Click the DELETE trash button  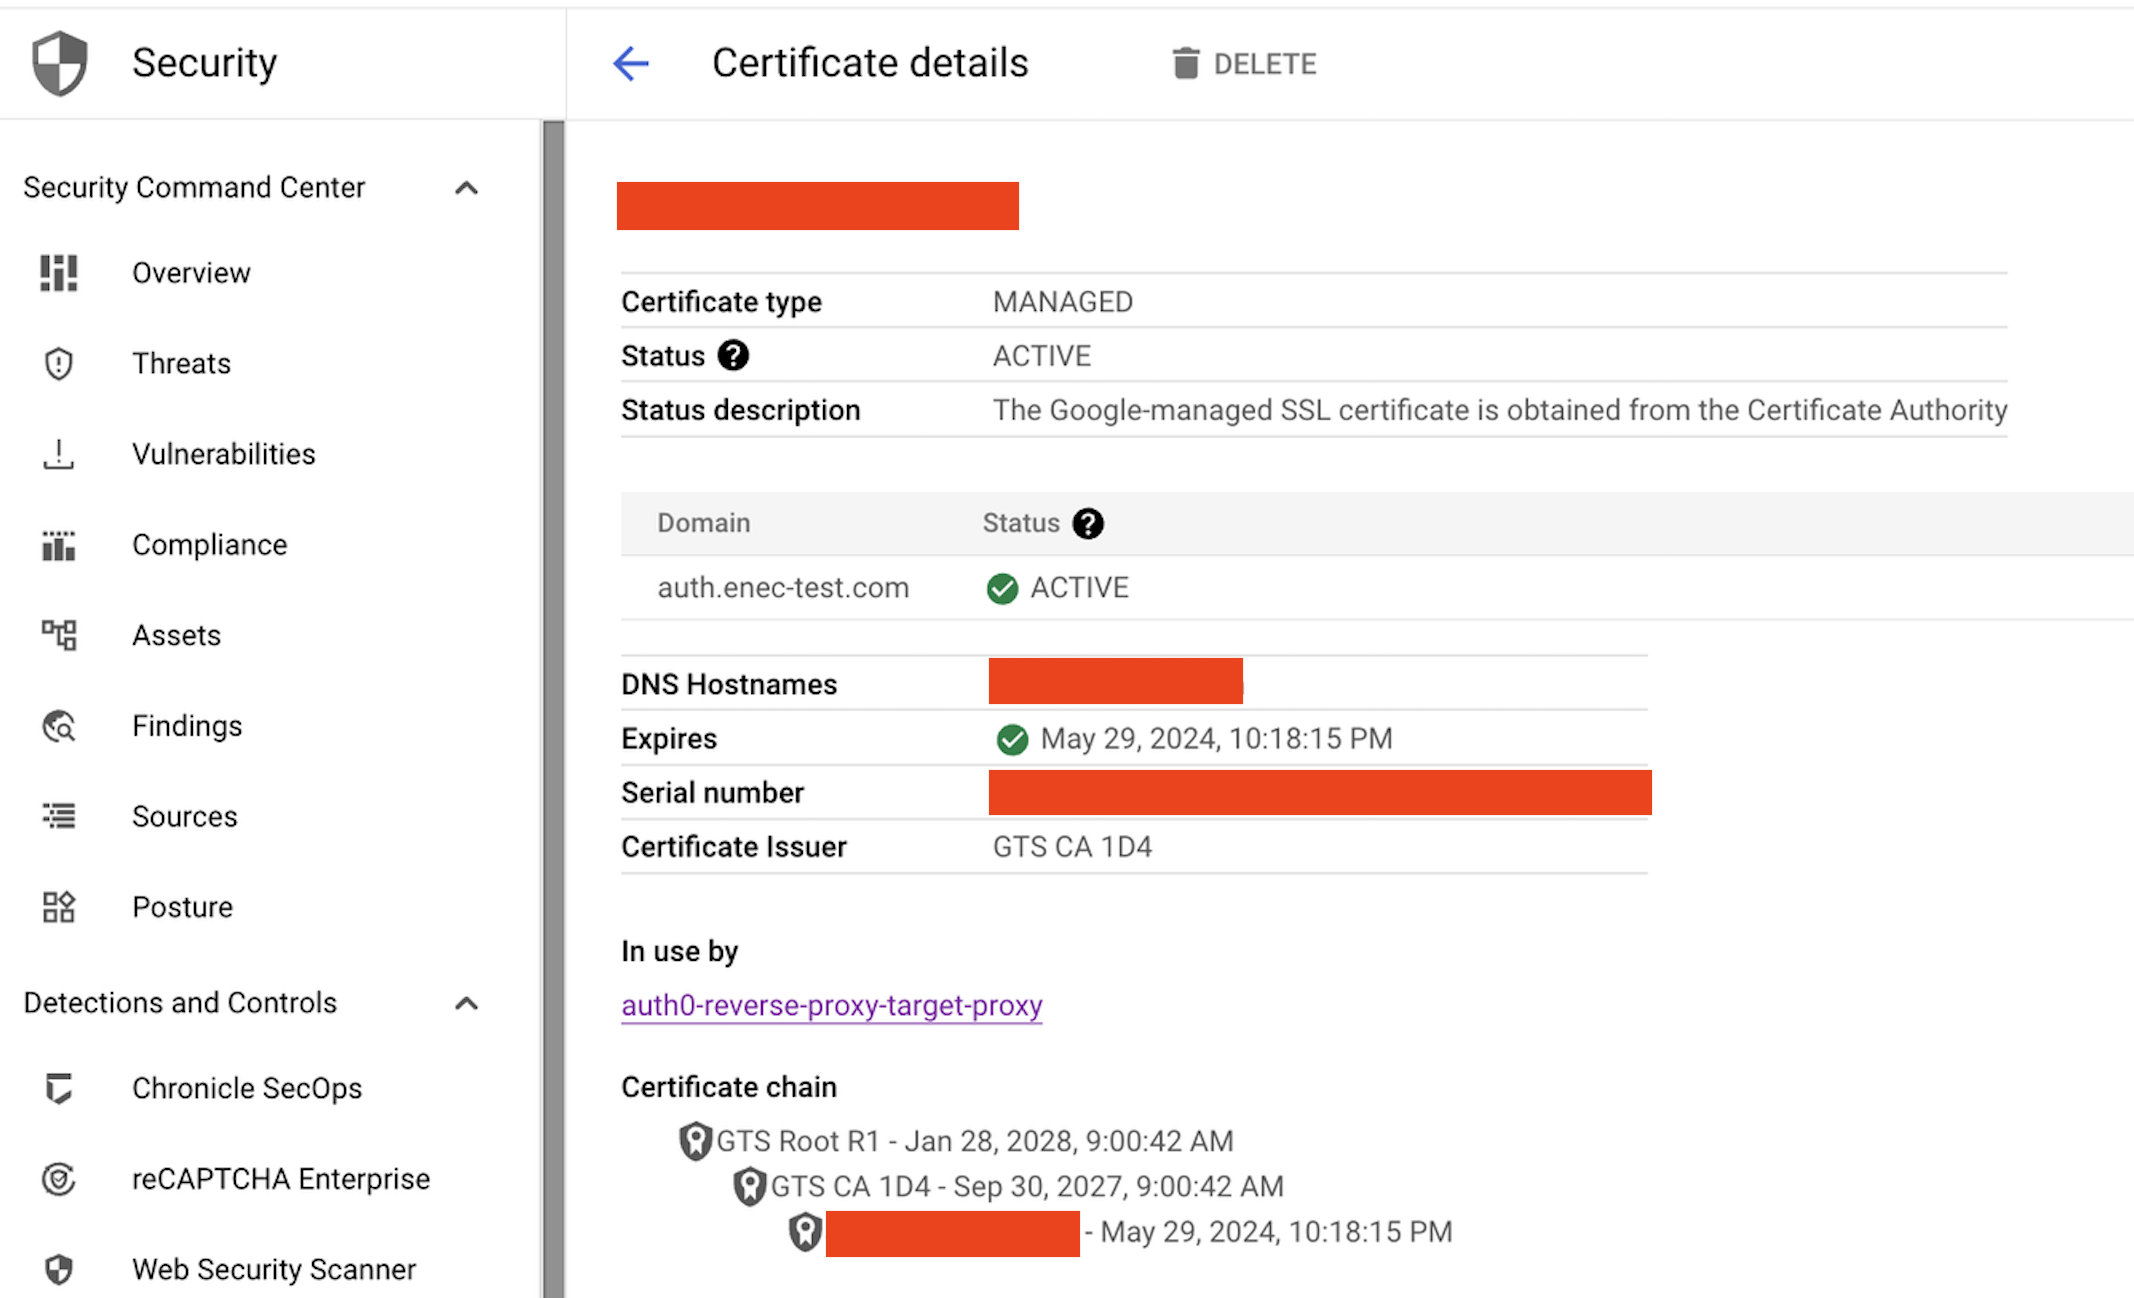tap(1243, 64)
